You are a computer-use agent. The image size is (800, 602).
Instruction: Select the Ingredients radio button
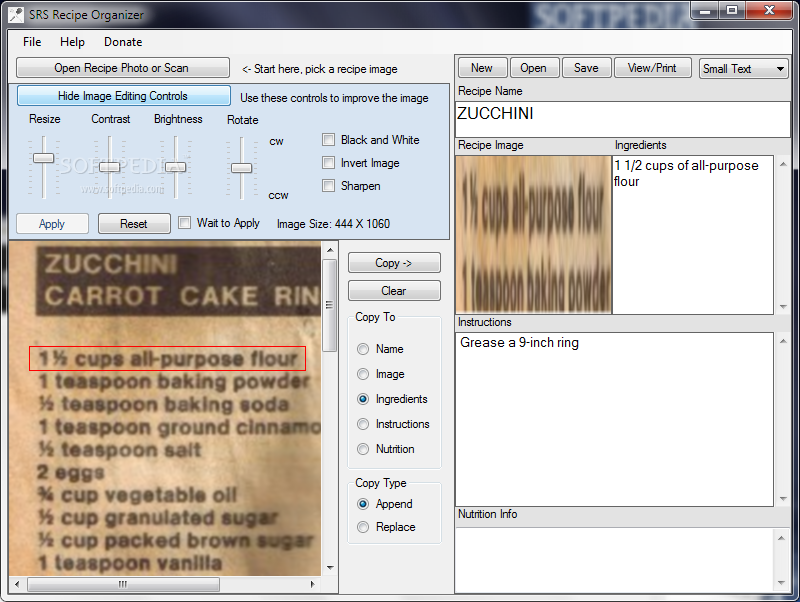pos(363,399)
